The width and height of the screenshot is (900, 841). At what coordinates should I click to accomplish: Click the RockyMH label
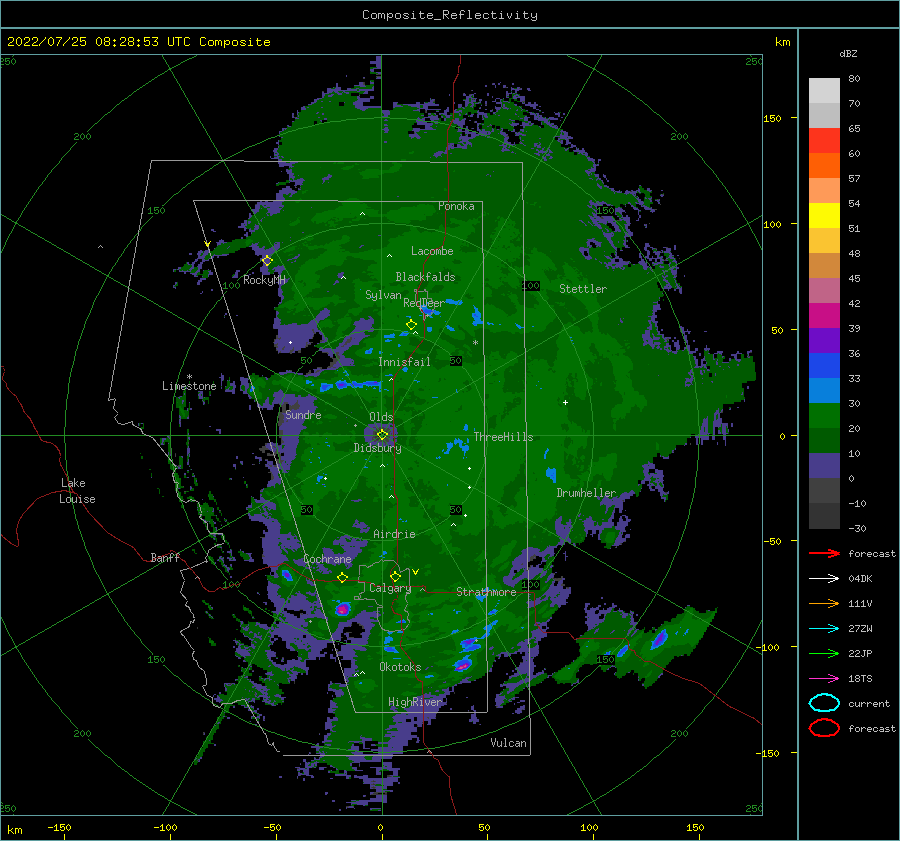pyautogui.click(x=264, y=280)
